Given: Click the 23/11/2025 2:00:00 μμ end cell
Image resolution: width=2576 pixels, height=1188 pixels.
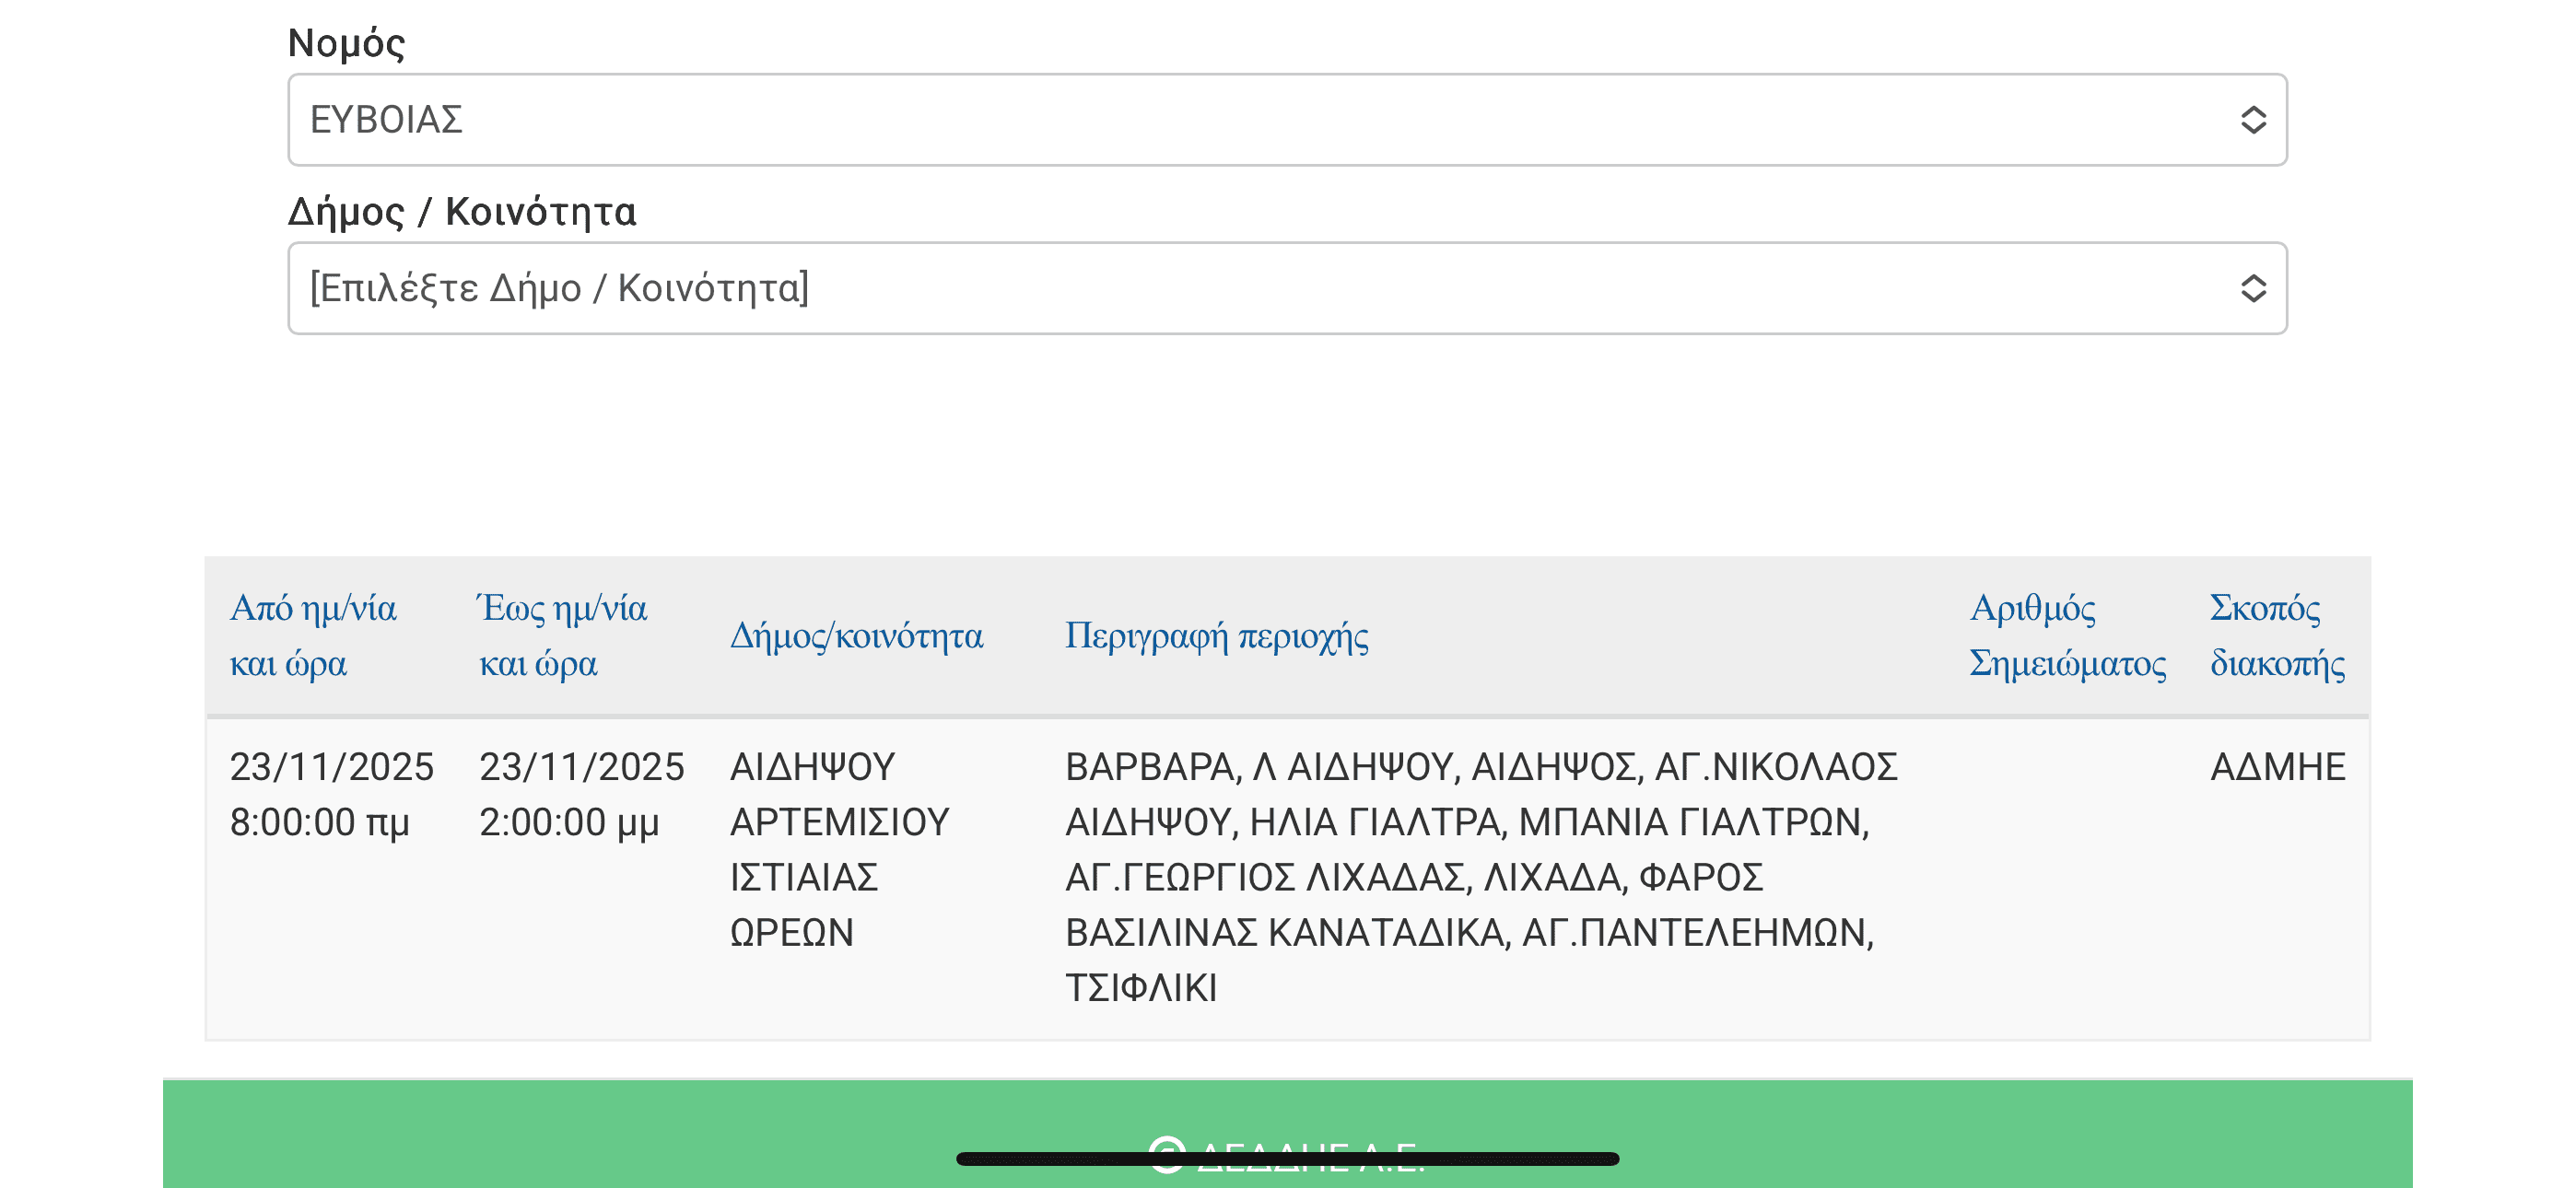Looking at the screenshot, I should [581, 794].
